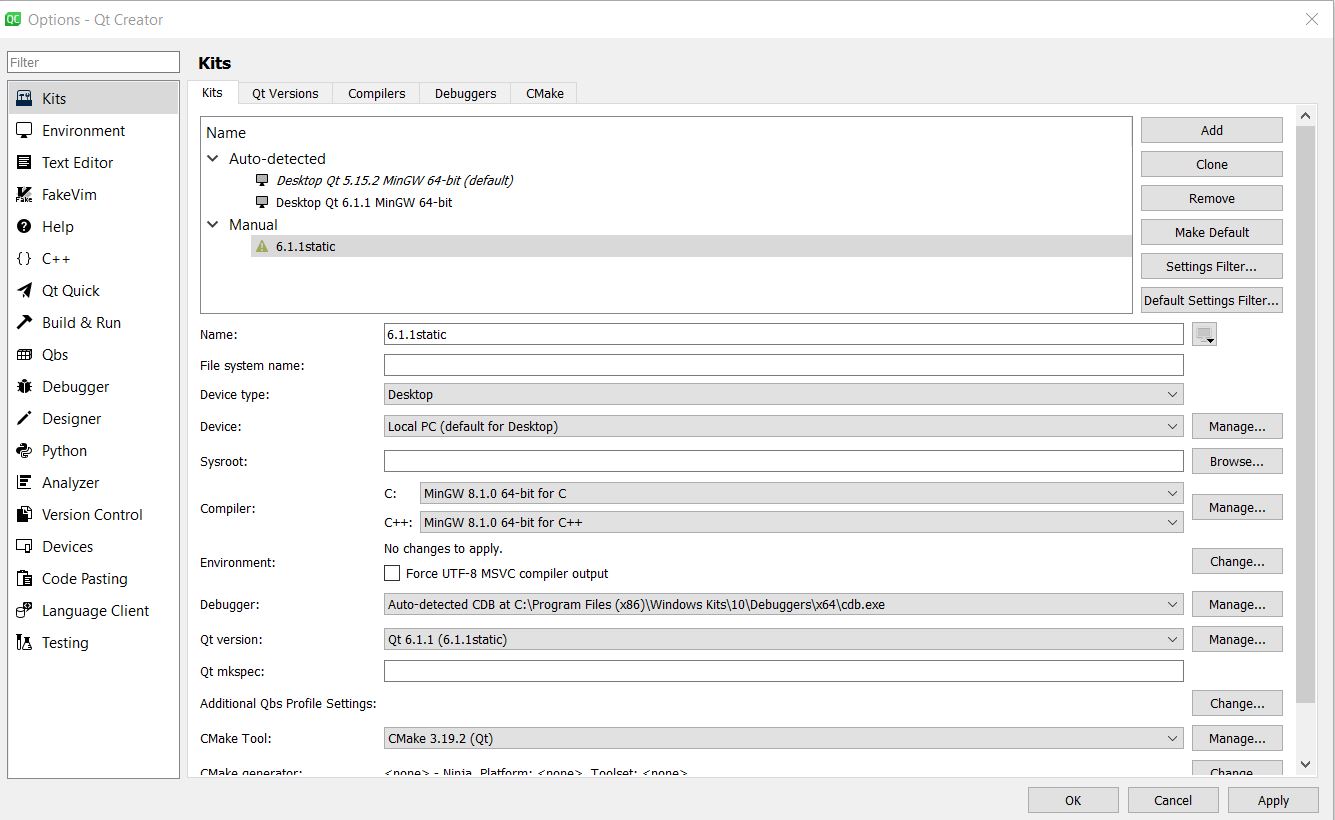The height and width of the screenshot is (820, 1335).
Task: Open the Debugger dropdown with Auto-detected CDB
Action: (x=784, y=604)
